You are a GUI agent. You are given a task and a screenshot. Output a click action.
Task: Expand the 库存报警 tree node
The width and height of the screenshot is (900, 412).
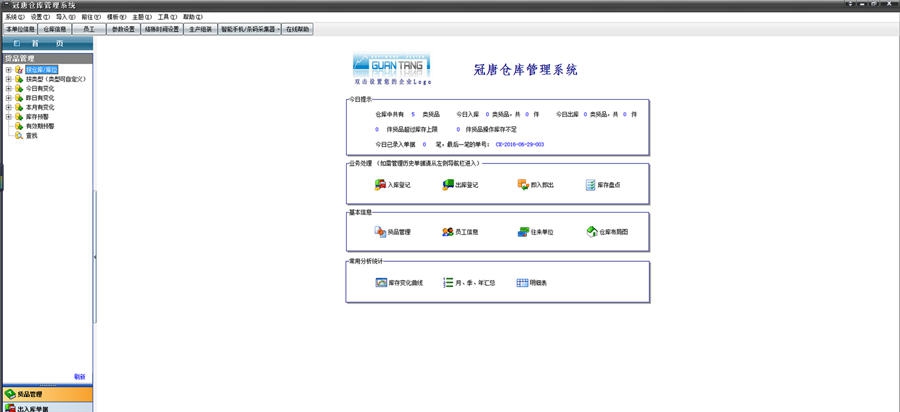(9, 116)
